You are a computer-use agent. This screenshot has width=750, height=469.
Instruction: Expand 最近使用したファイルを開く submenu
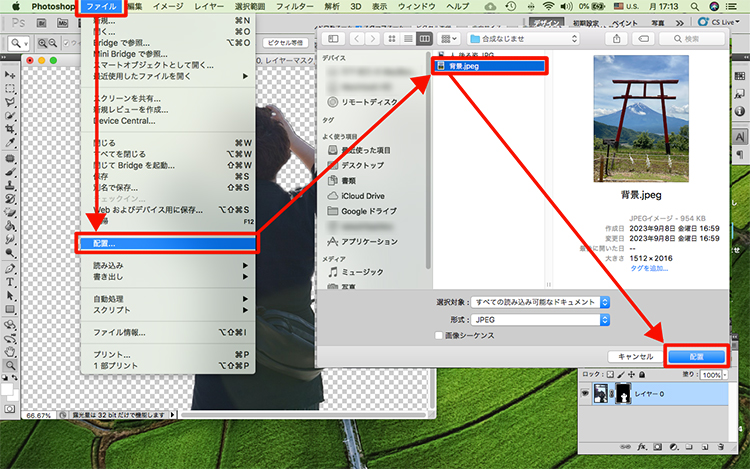point(168,76)
